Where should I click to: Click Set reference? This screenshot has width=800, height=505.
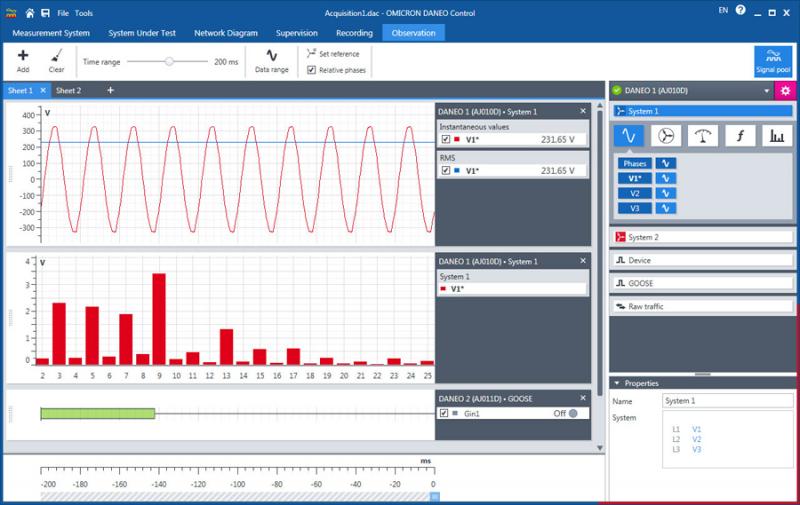click(333, 54)
